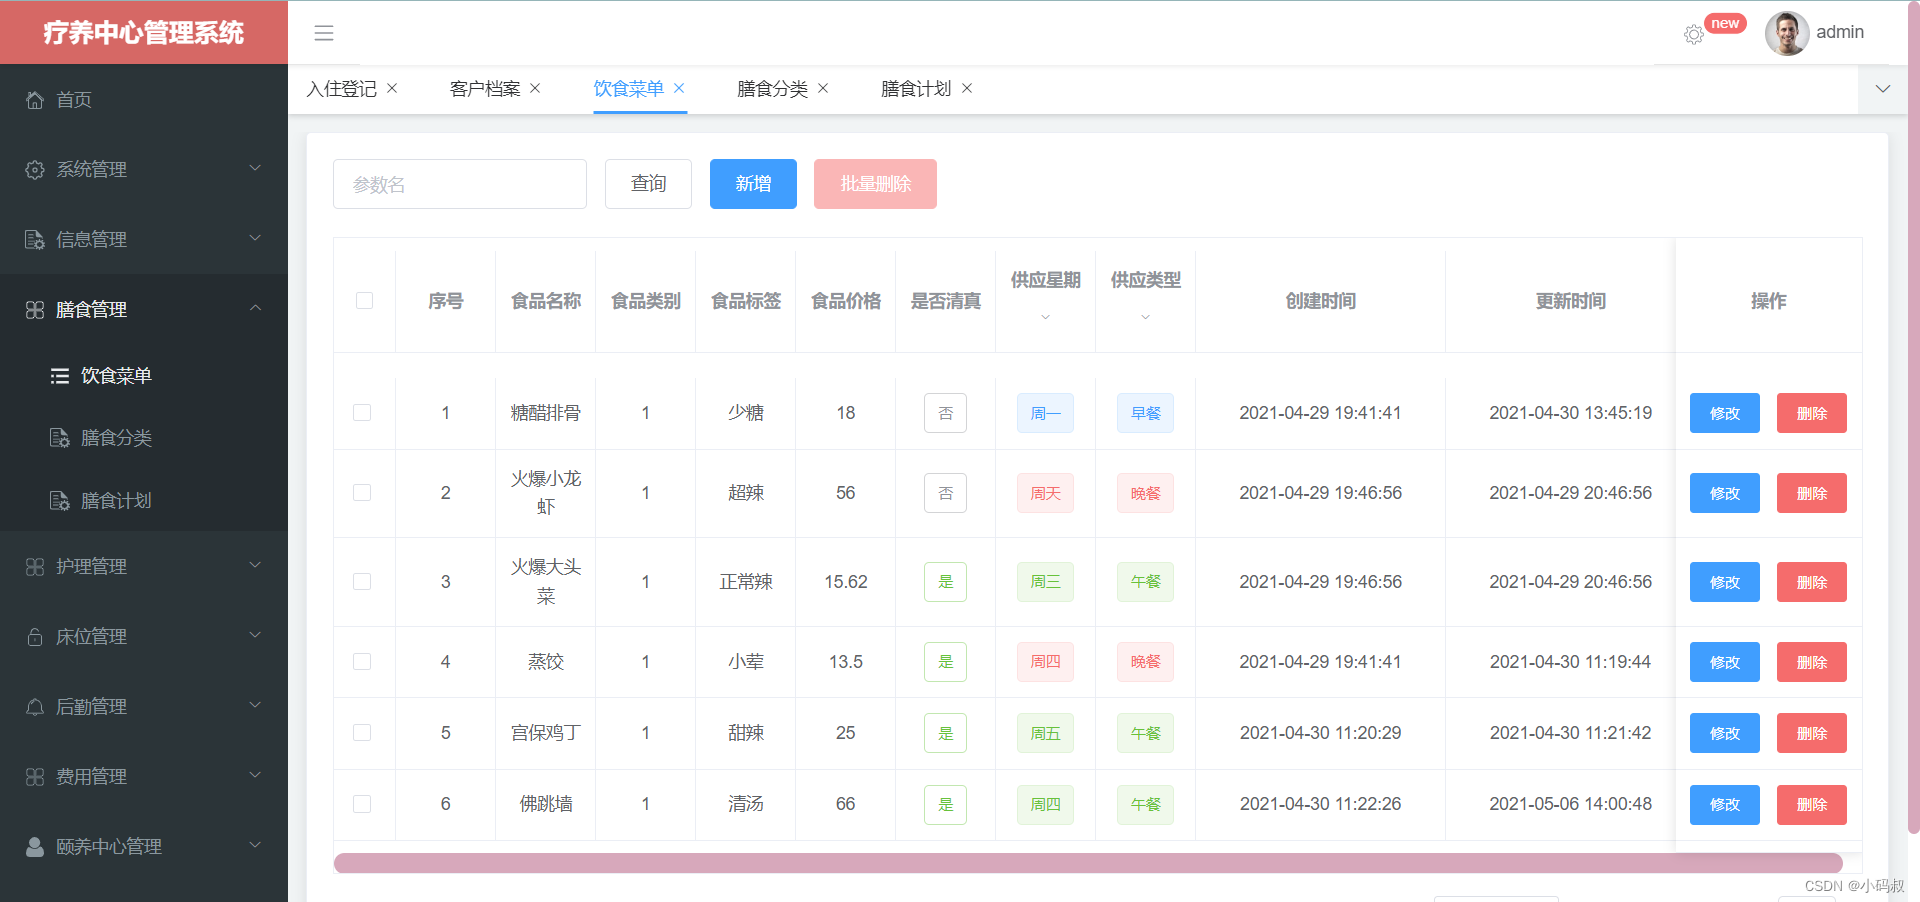Open the tabs dropdown arrow at right
Image resolution: width=1920 pixels, height=902 pixels.
(x=1883, y=89)
